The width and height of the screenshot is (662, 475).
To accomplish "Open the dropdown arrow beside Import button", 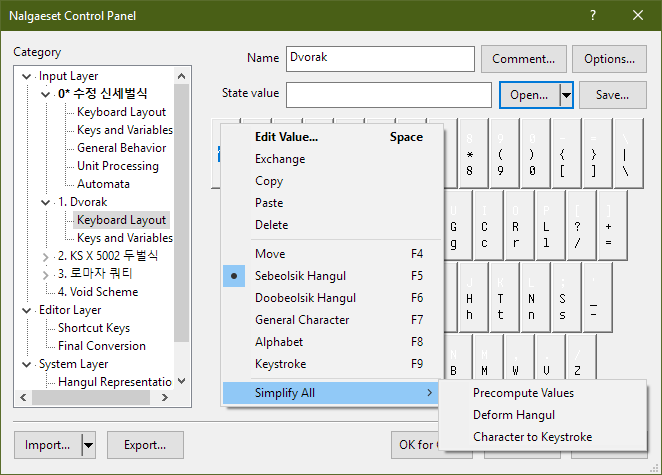I will tap(89, 445).
